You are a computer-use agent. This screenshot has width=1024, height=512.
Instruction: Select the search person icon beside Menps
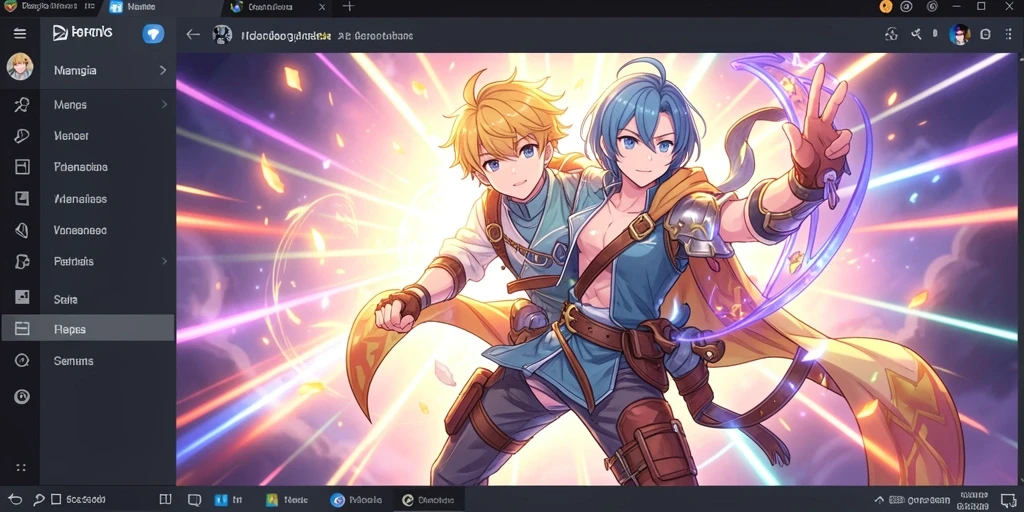coord(22,104)
